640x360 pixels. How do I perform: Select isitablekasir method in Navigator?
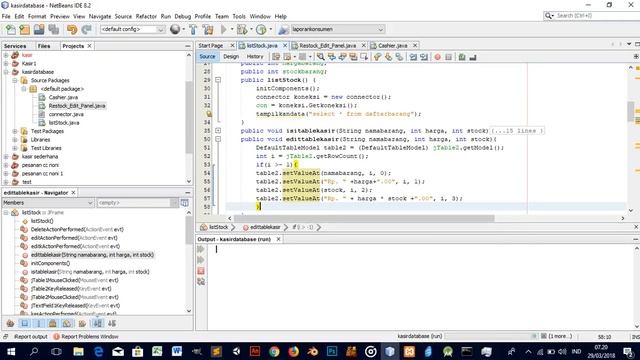(x=90, y=272)
